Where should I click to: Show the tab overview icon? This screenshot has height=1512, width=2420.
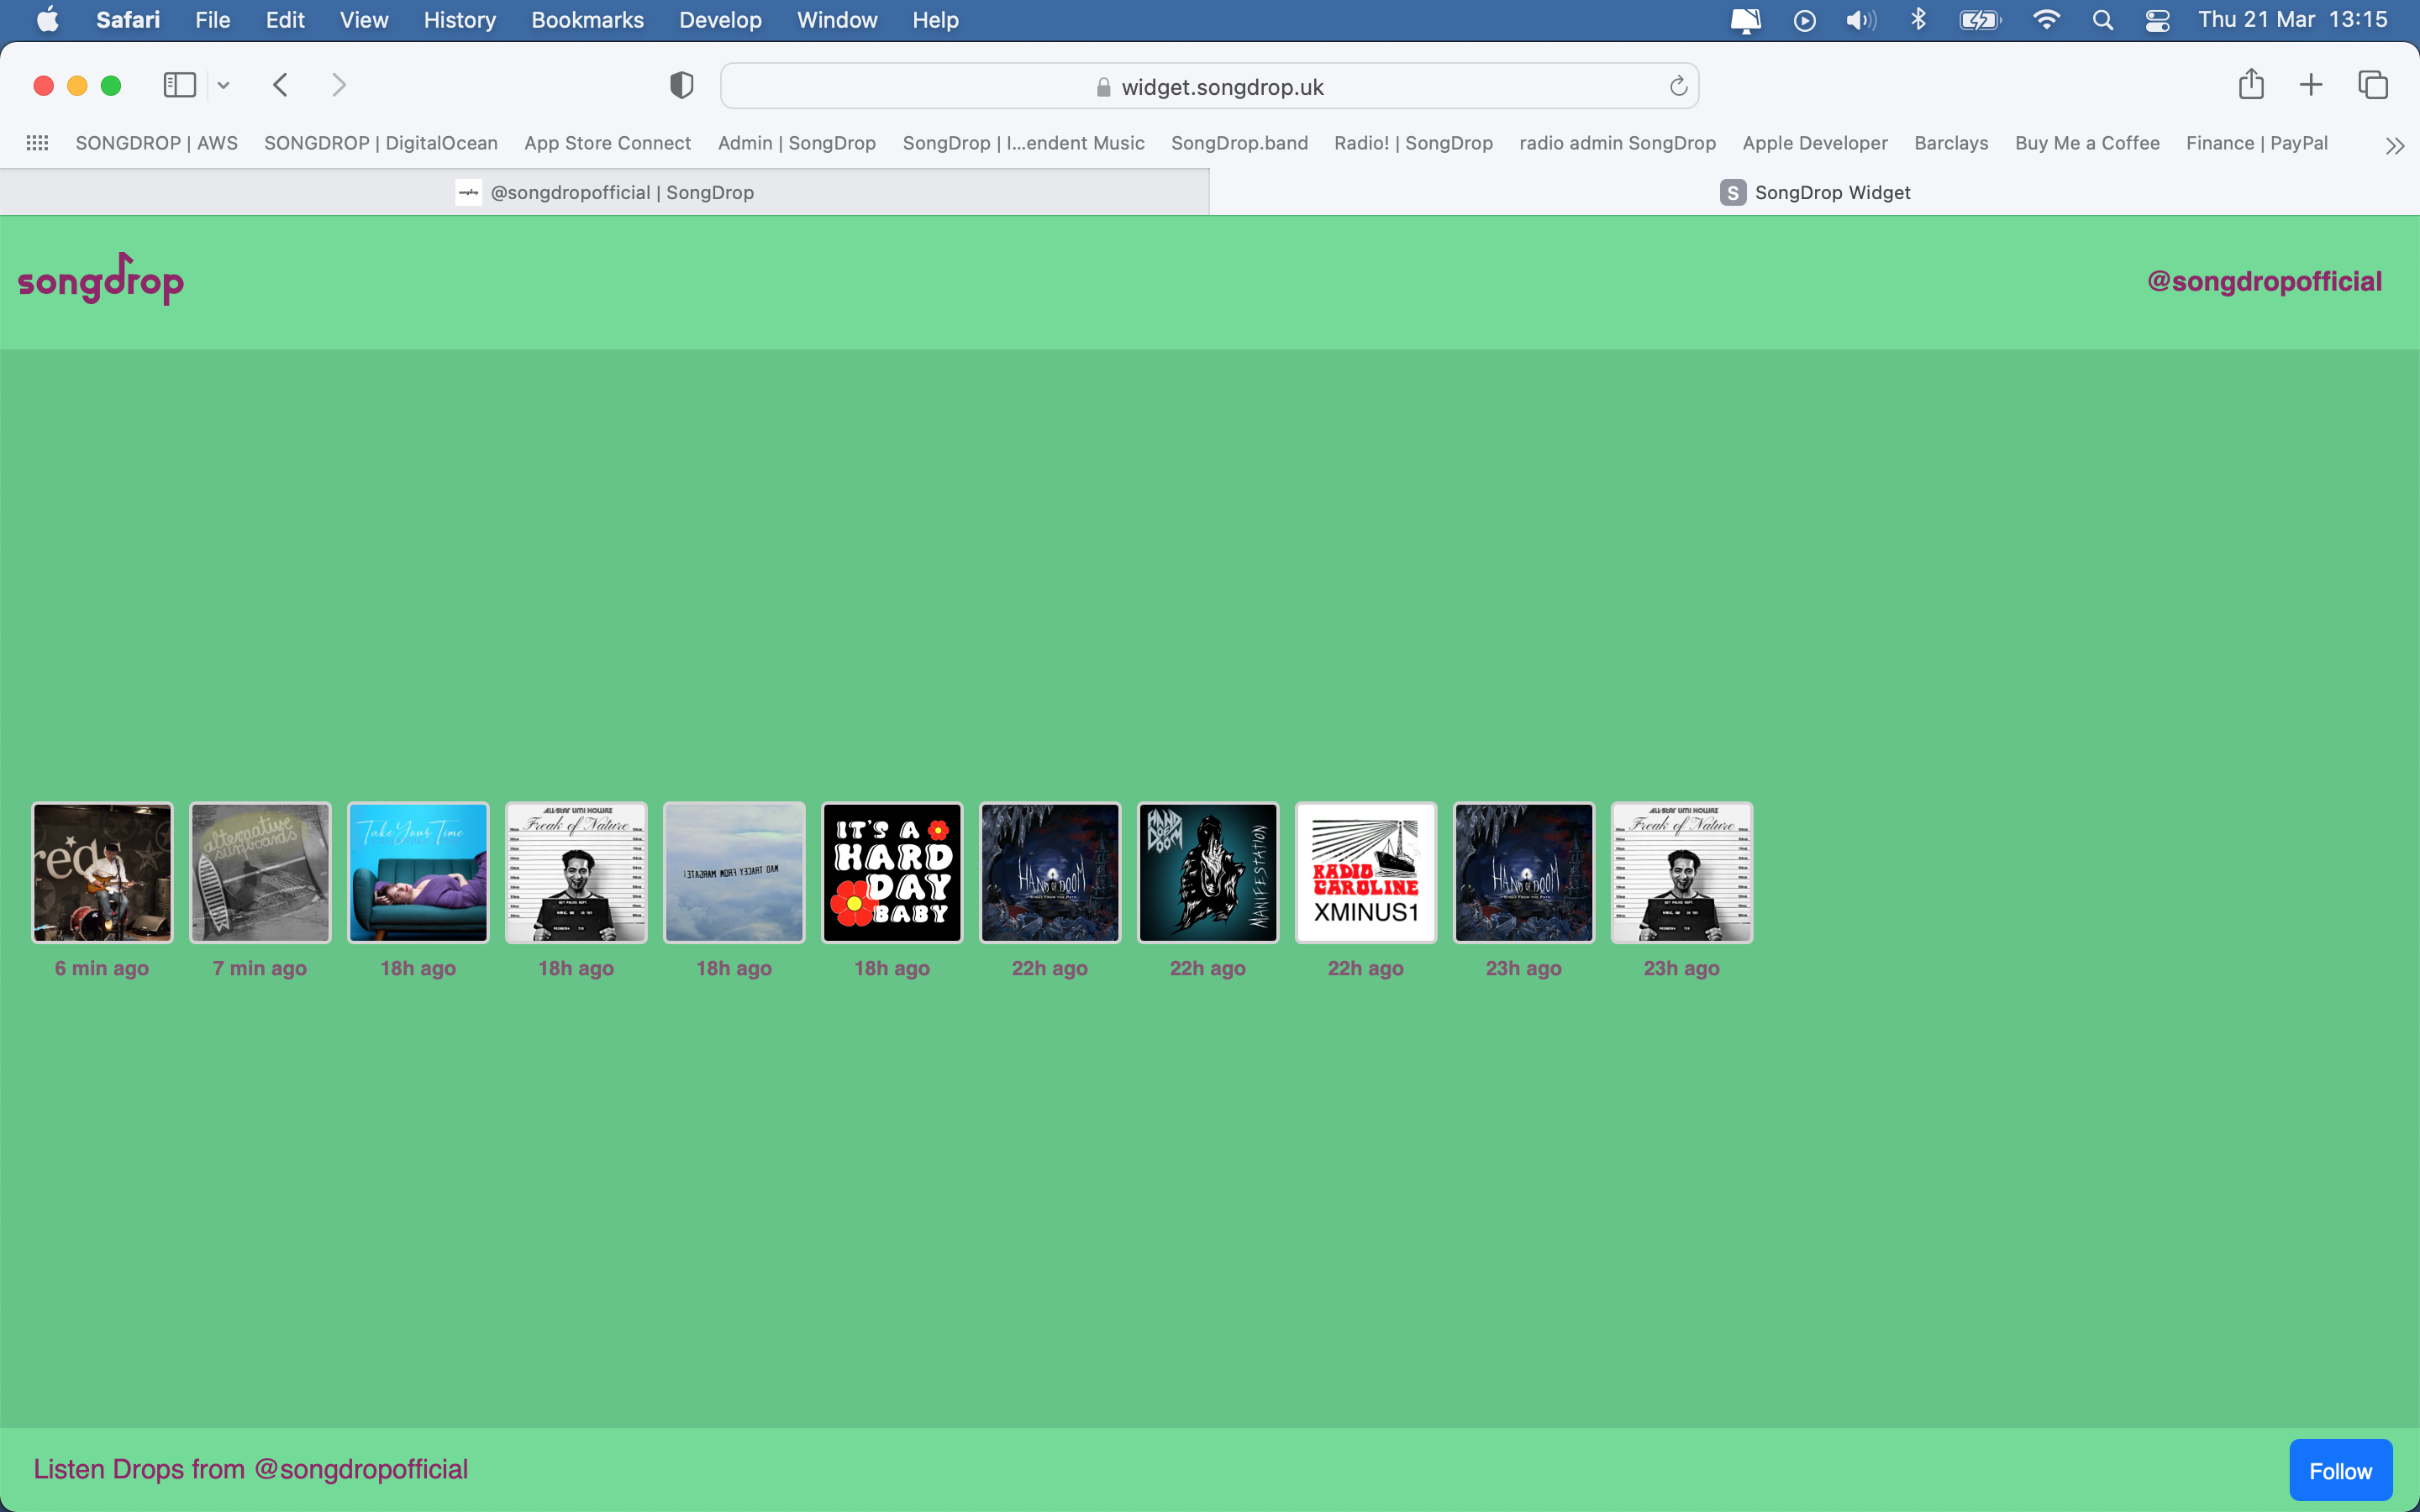[x=2373, y=85]
